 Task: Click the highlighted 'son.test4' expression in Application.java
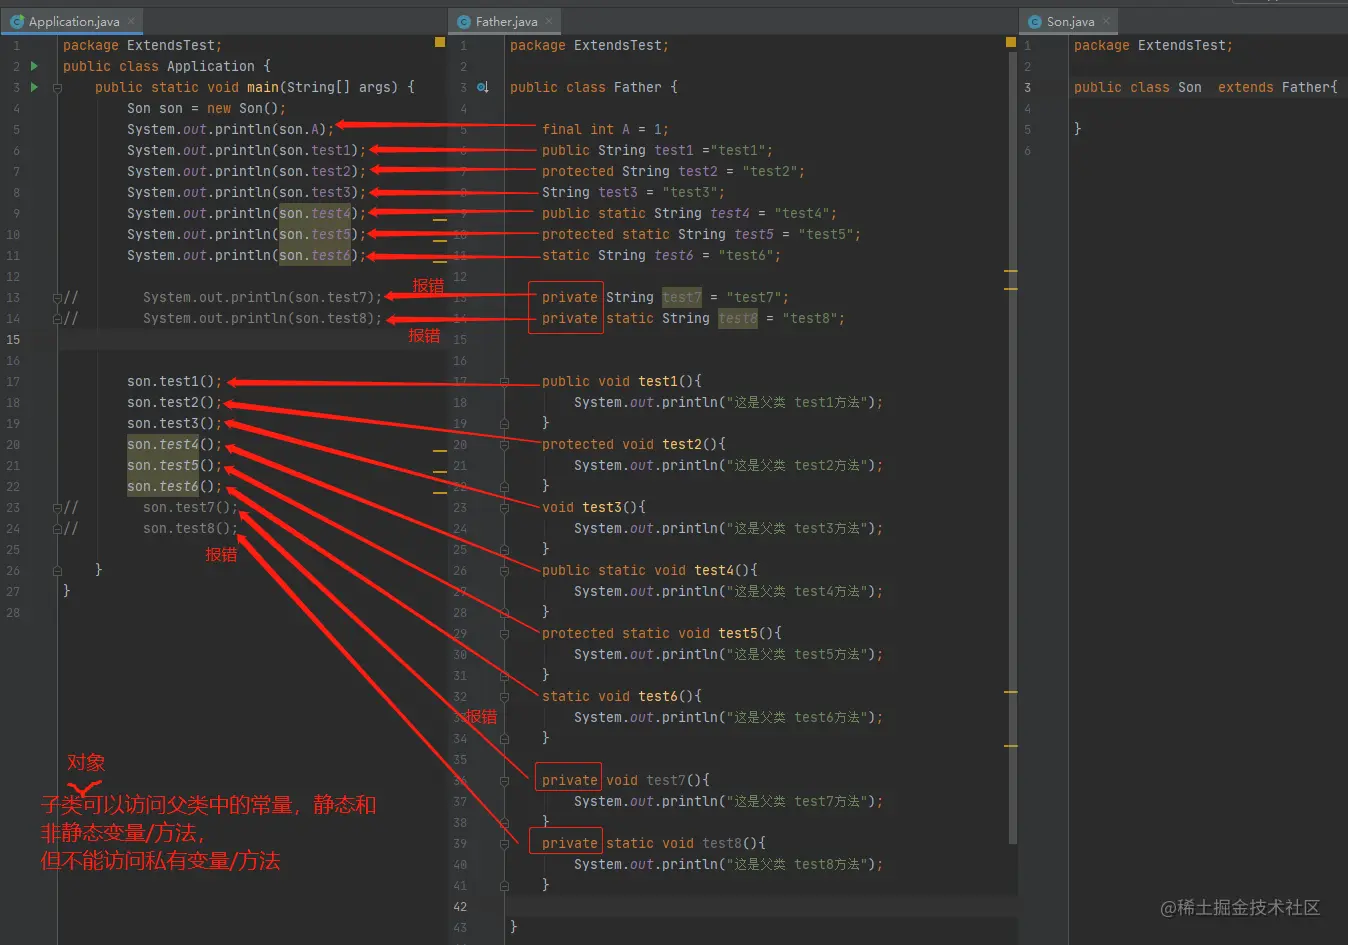click(314, 213)
